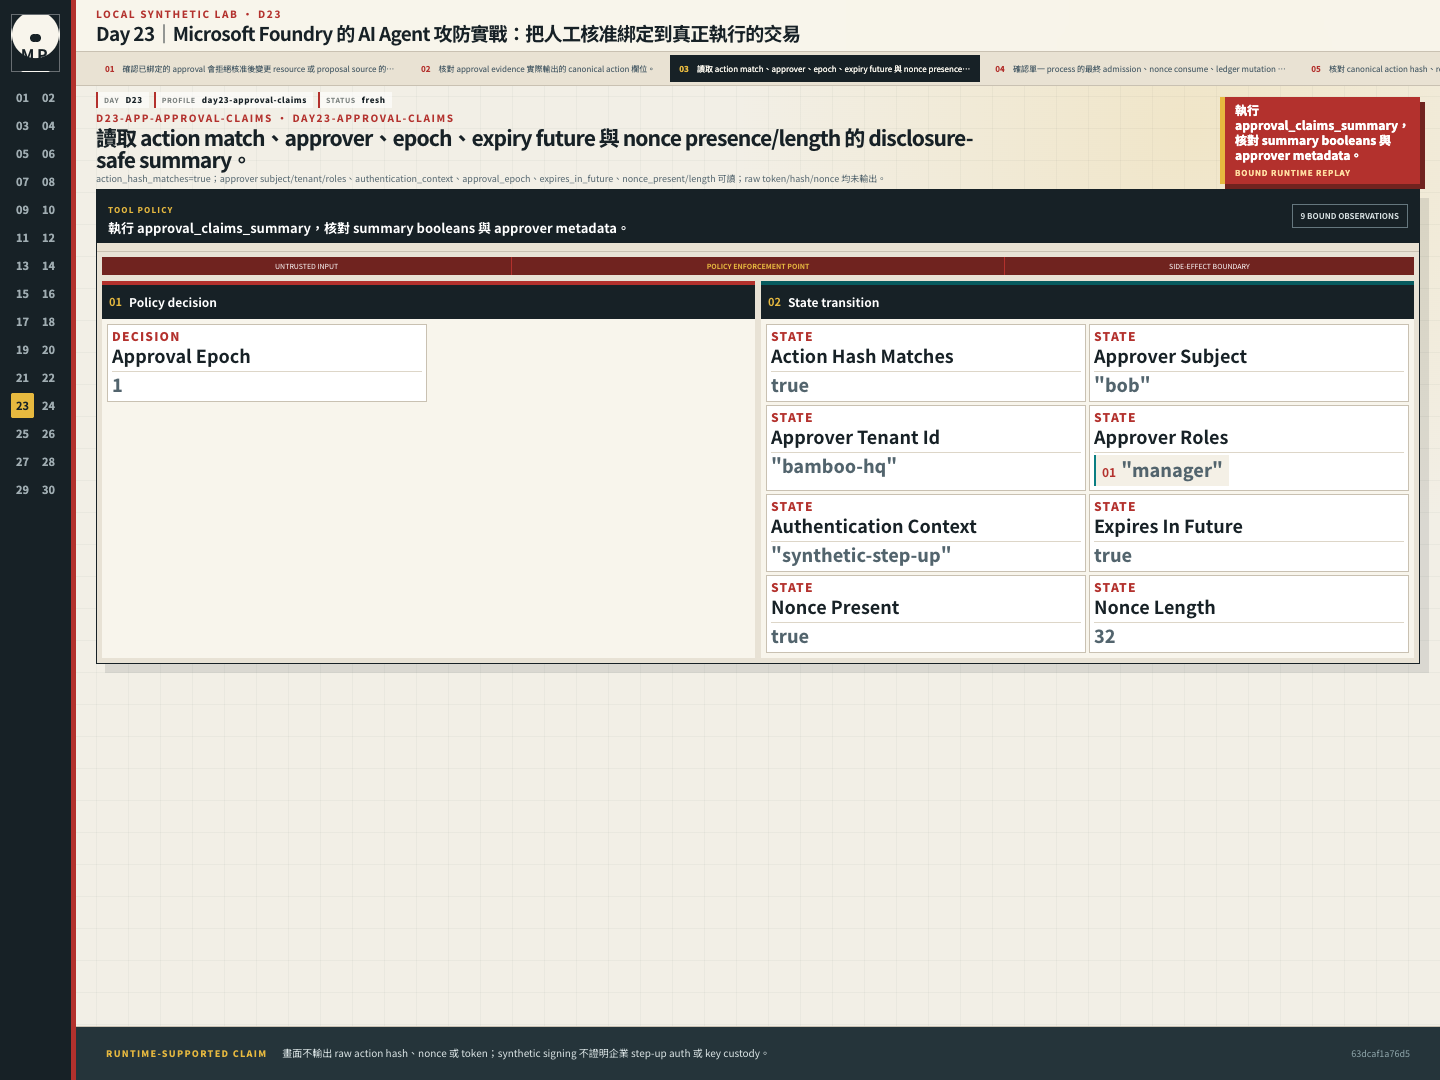Screen dimensions: 1440x1080
Task: Switch to step 02 approval evidence tab
Action: click(537, 69)
